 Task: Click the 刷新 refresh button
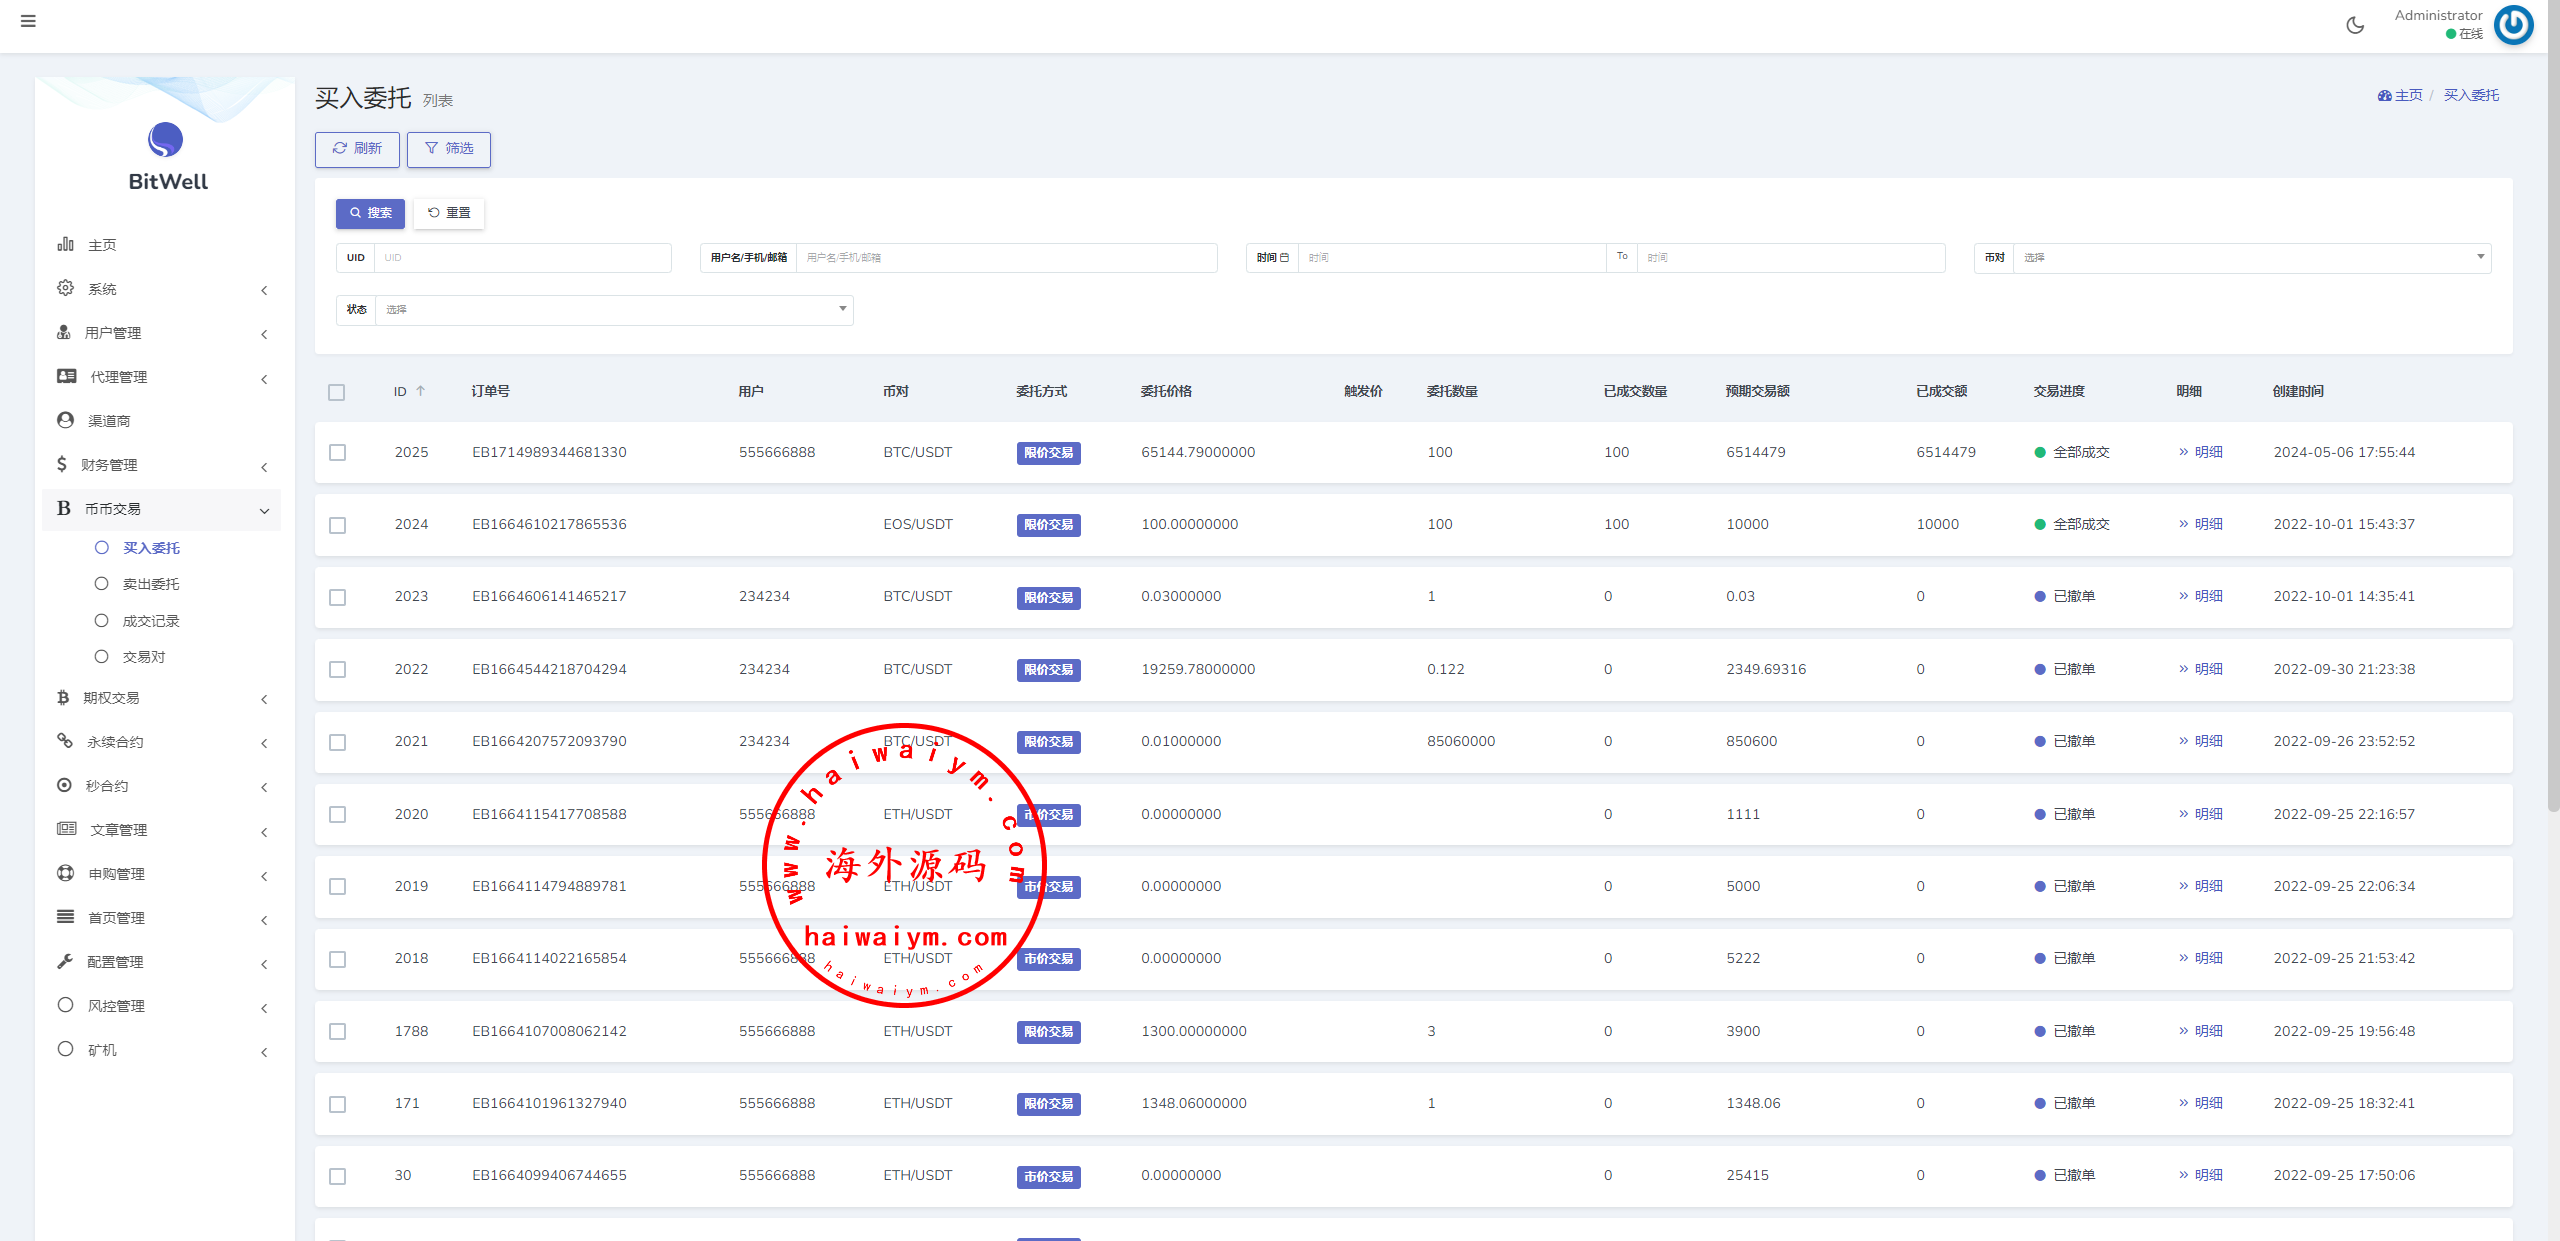point(357,149)
